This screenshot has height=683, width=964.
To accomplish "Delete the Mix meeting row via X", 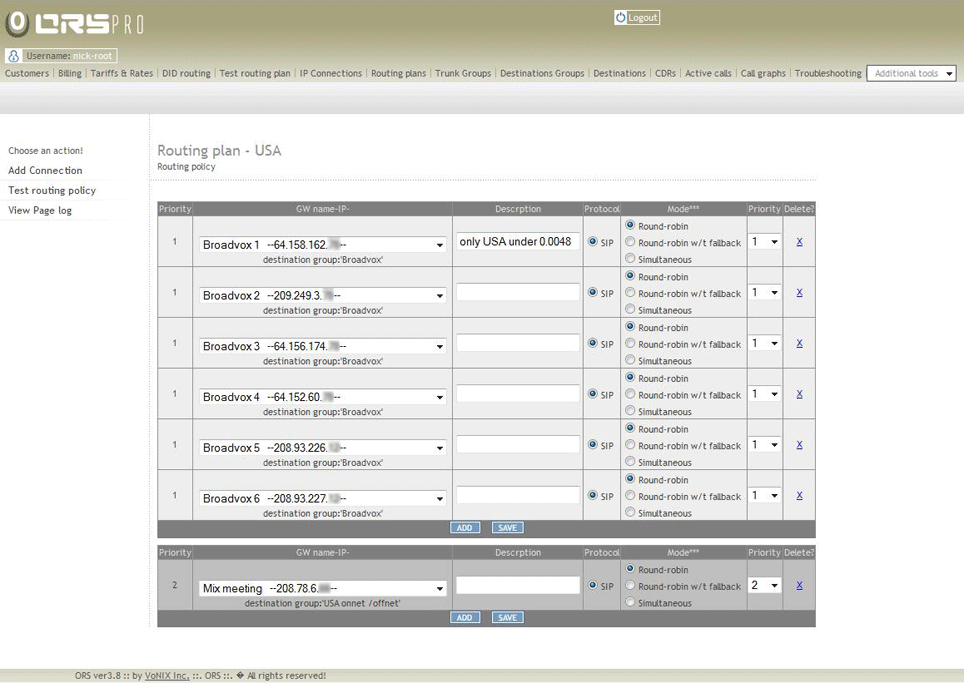I will [x=799, y=585].
